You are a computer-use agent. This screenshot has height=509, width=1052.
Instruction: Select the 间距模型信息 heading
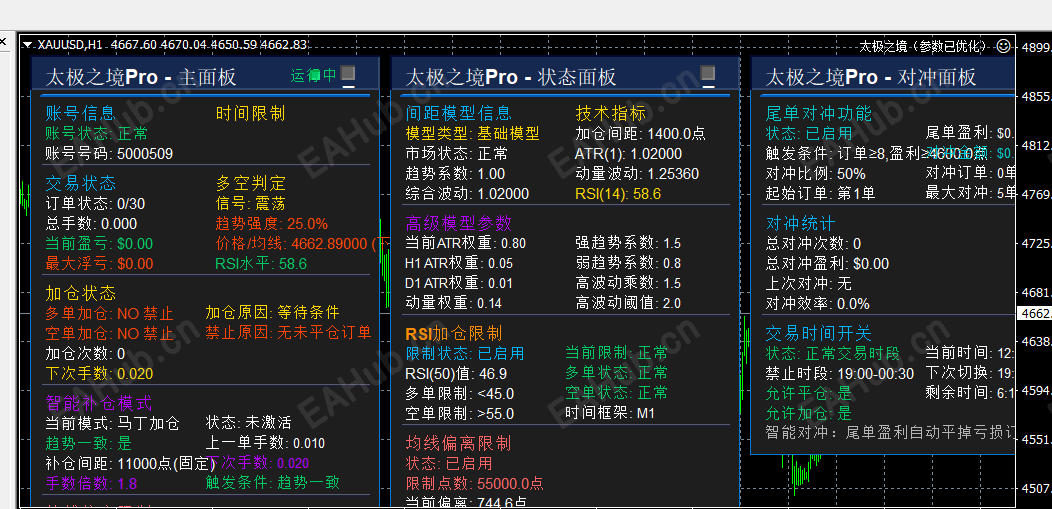[458, 113]
